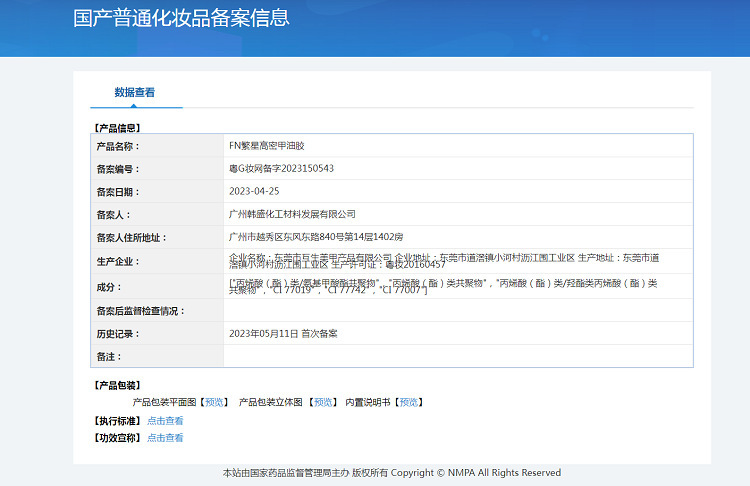Preview 内置说明书 link
The image size is (750, 486).
click(x=408, y=402)
